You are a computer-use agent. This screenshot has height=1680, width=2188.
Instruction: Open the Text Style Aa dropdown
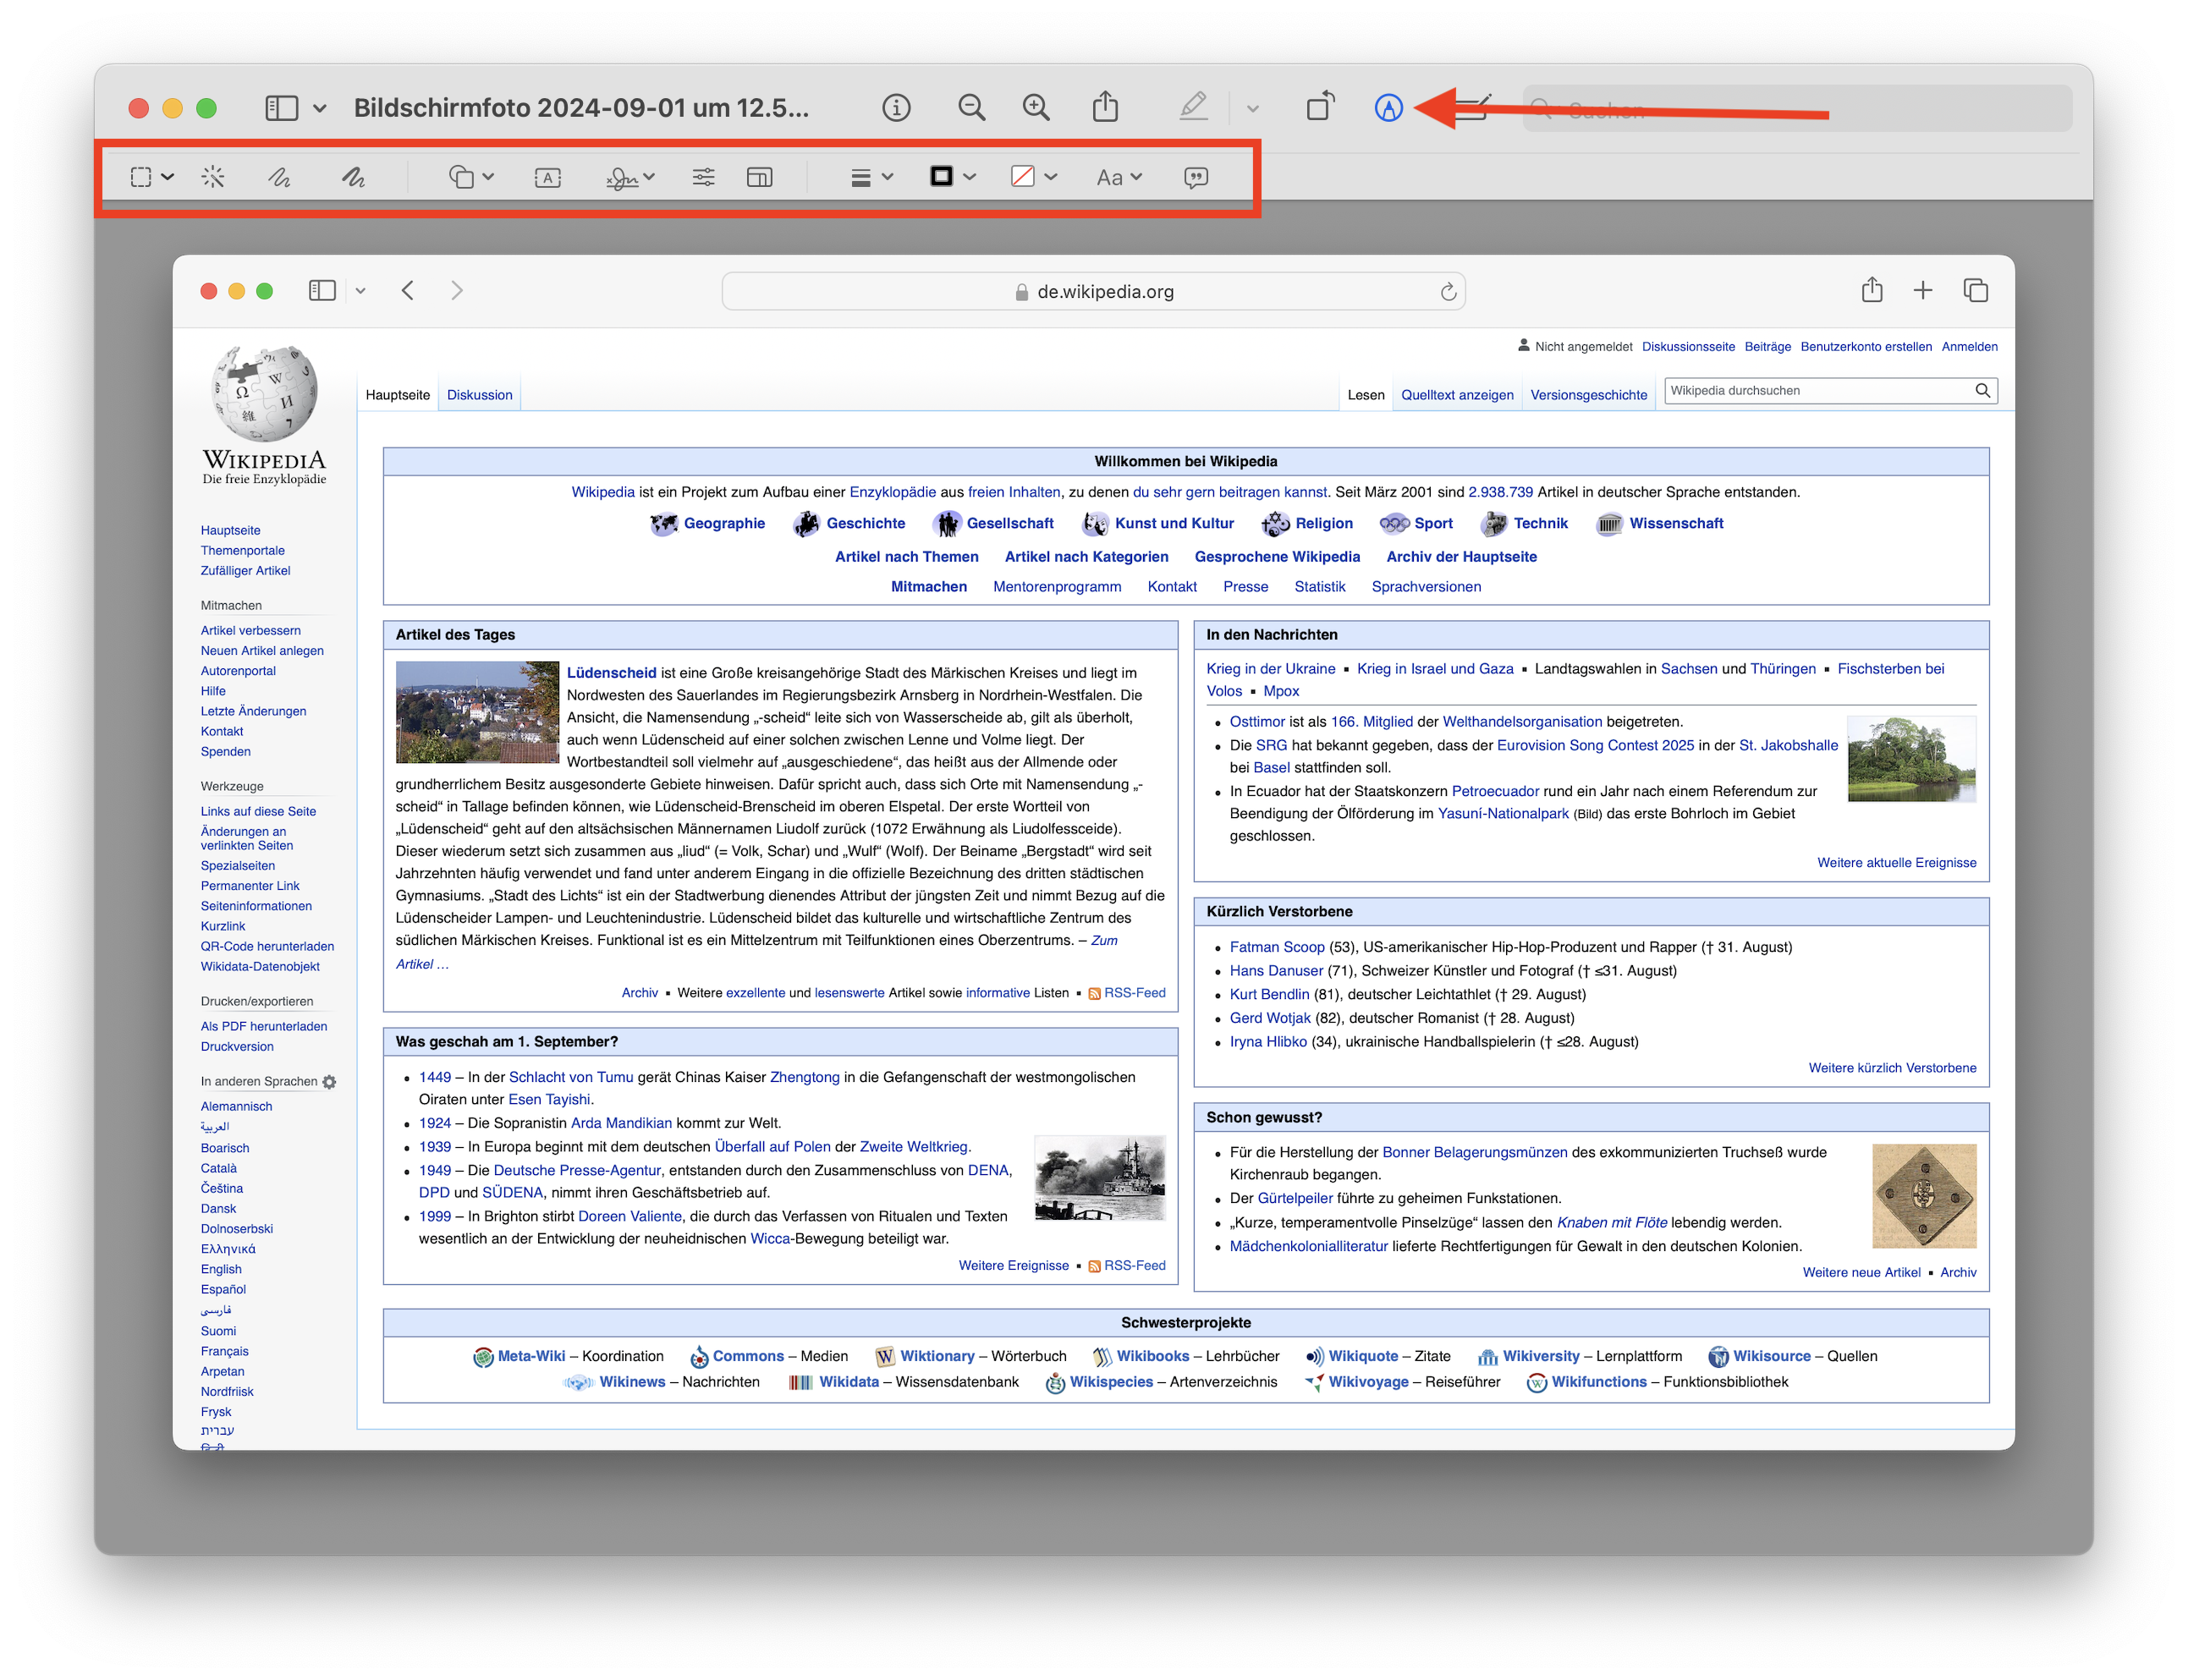point(1118,177)
